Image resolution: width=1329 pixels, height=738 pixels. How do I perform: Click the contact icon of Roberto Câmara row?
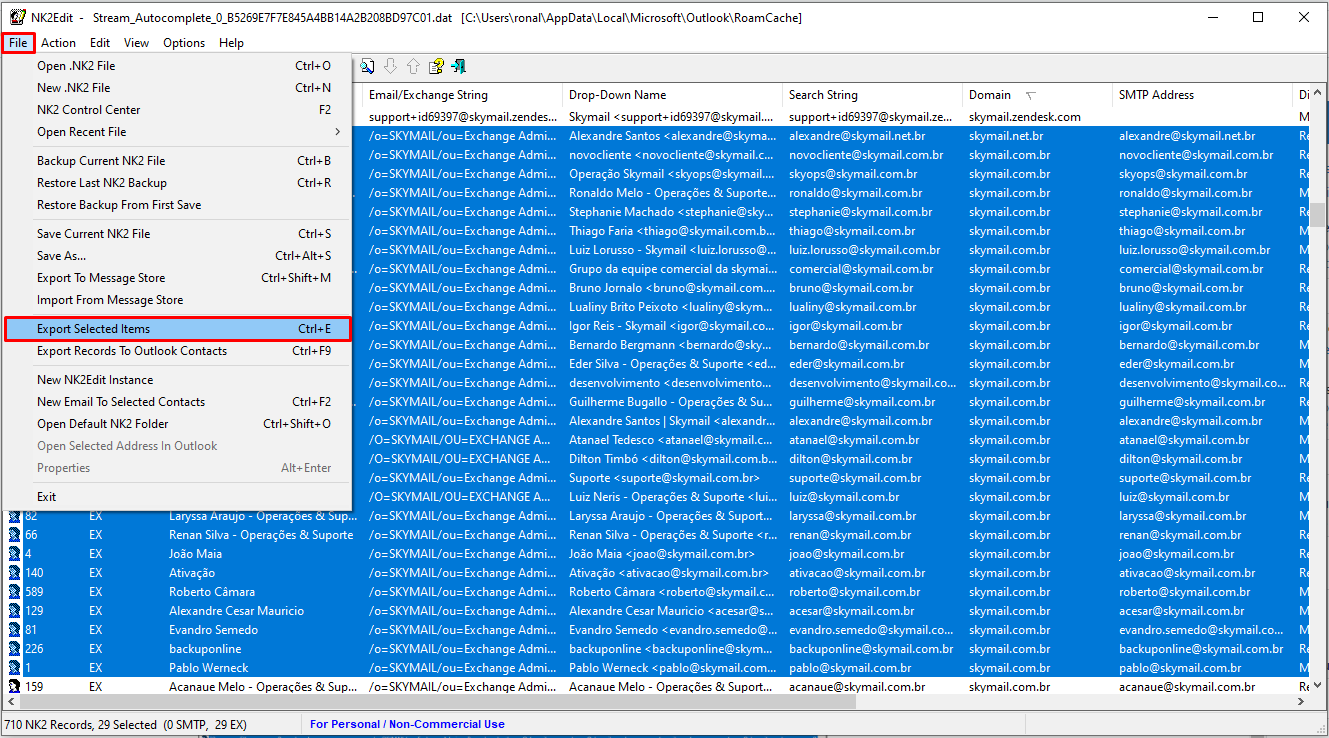[x=14, y=592]
